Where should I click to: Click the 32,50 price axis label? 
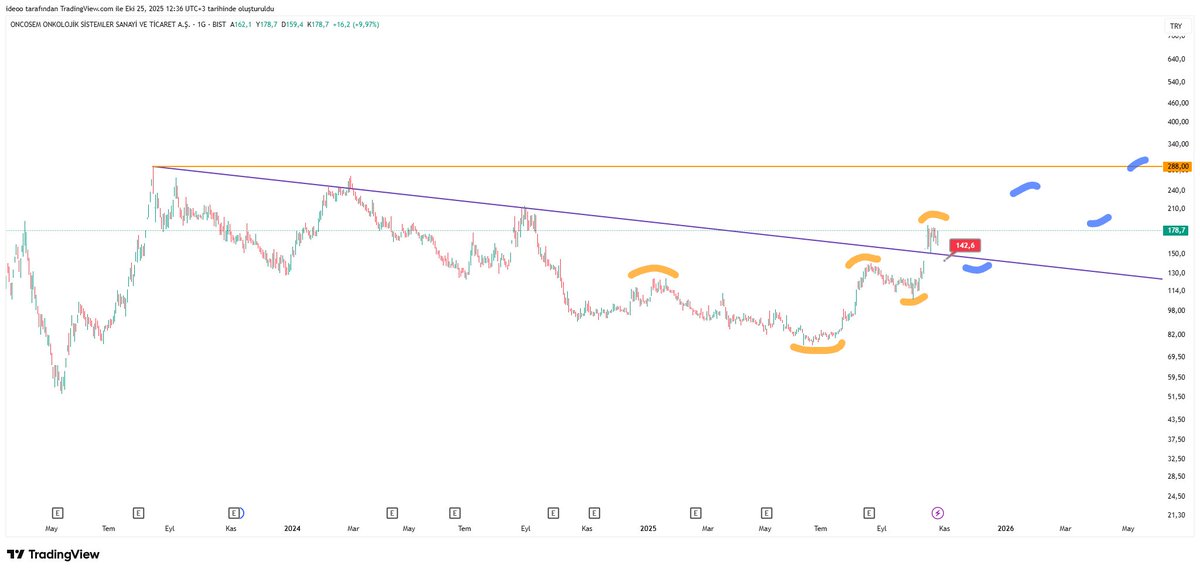click(x=1176, y=458)
